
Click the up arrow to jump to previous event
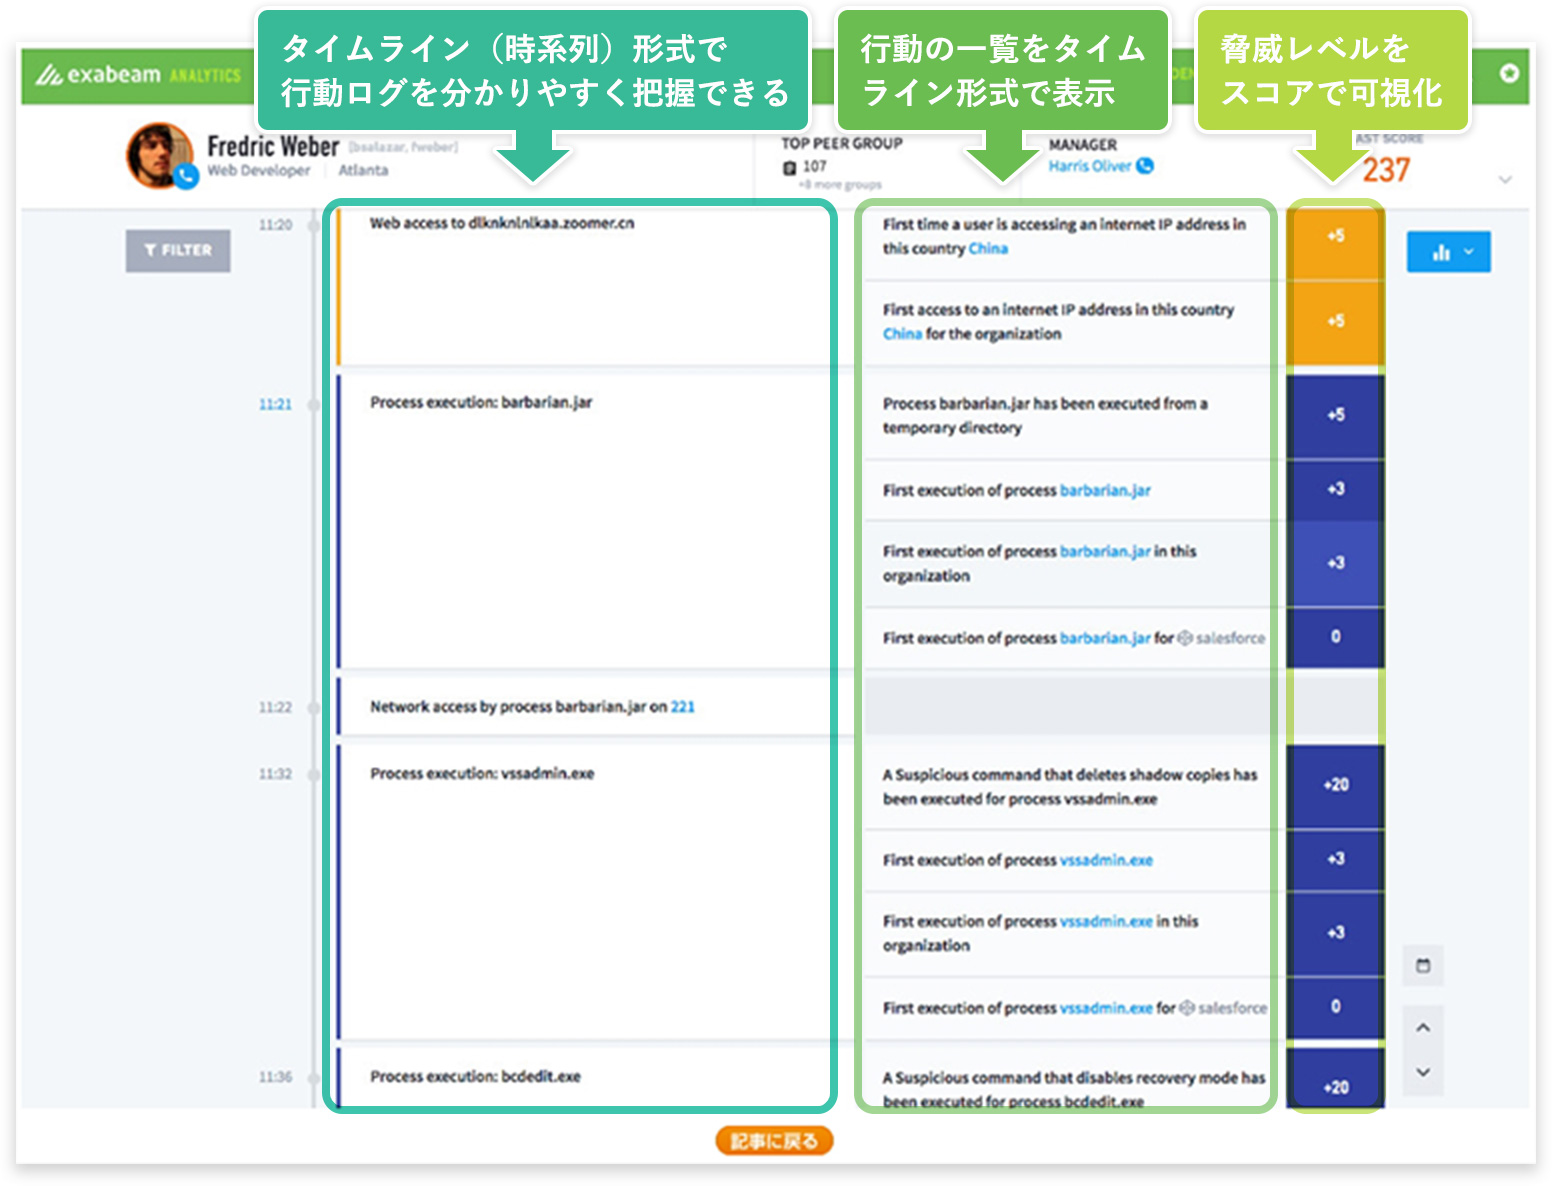[1423, 1027]
